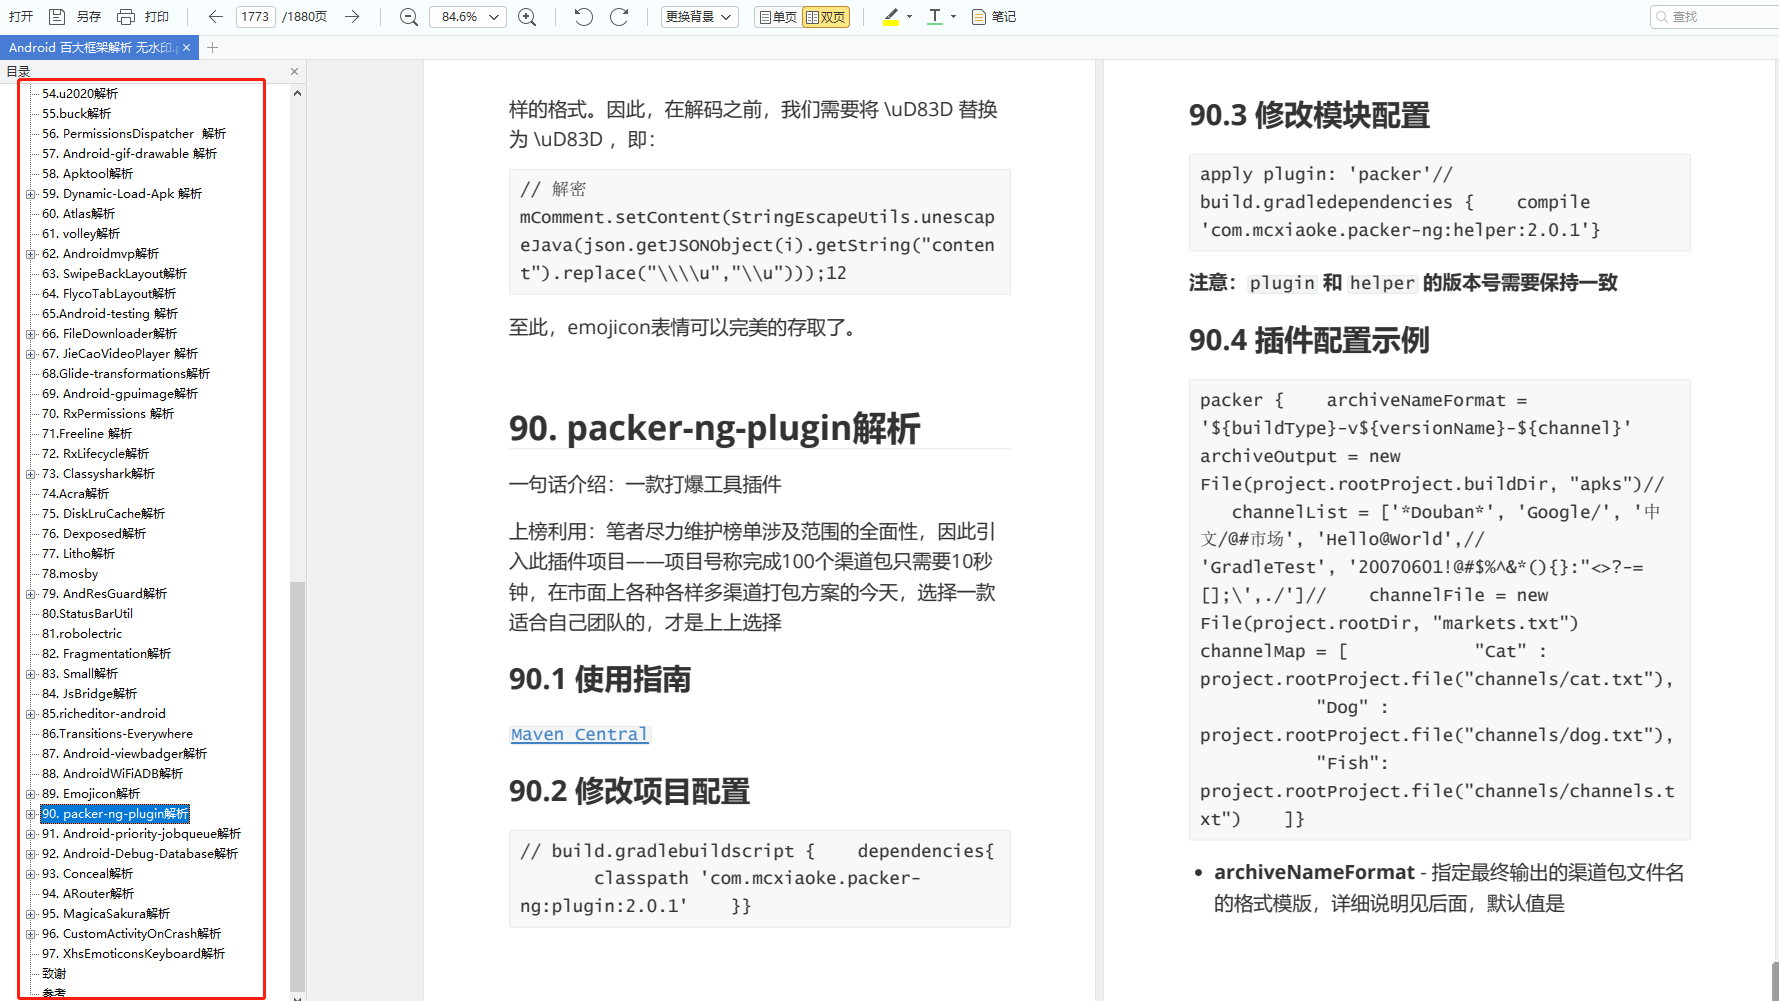1779x1001 pixels.
Task: Click the 另存 save-as icon
Action: (x=57, y=17)
